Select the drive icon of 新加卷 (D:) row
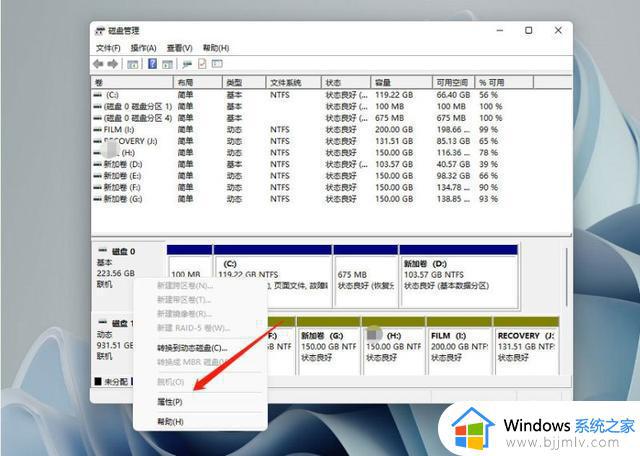The height and width of the screenshot is (456, 640). [98, 164]
